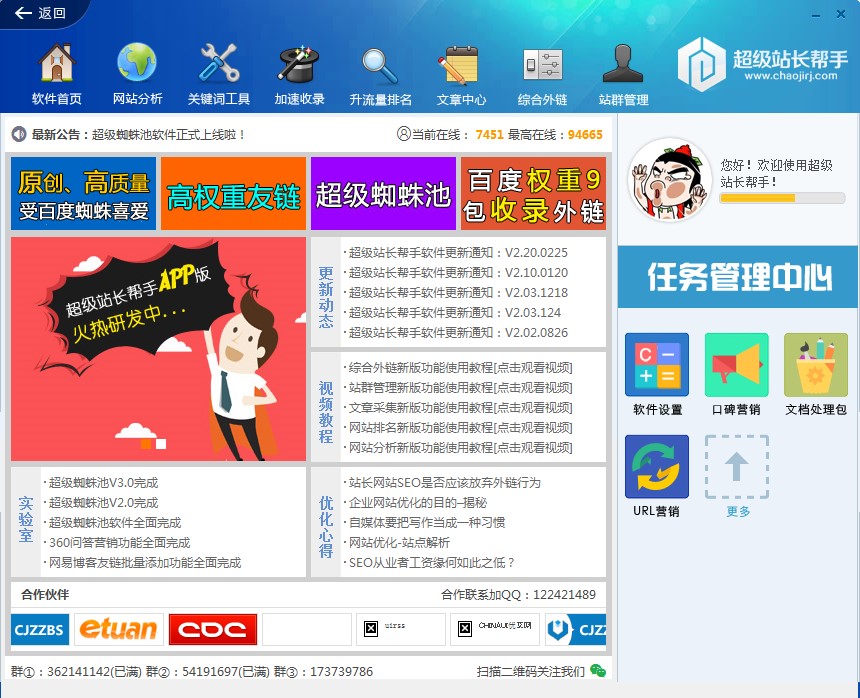Open 网站排名新版功能使用教程 video link
Image resolution: width=860 pixels, height=698 pixels.
pyautogui.click(x=460, y=428)
